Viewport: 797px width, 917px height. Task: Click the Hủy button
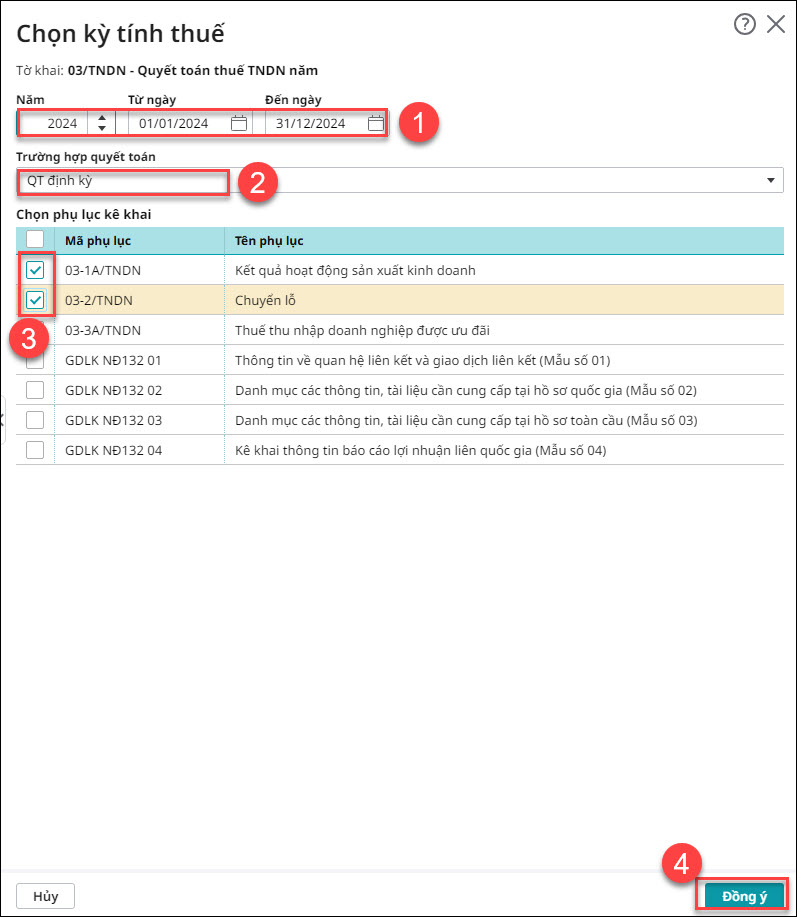(x=46, y=896)
